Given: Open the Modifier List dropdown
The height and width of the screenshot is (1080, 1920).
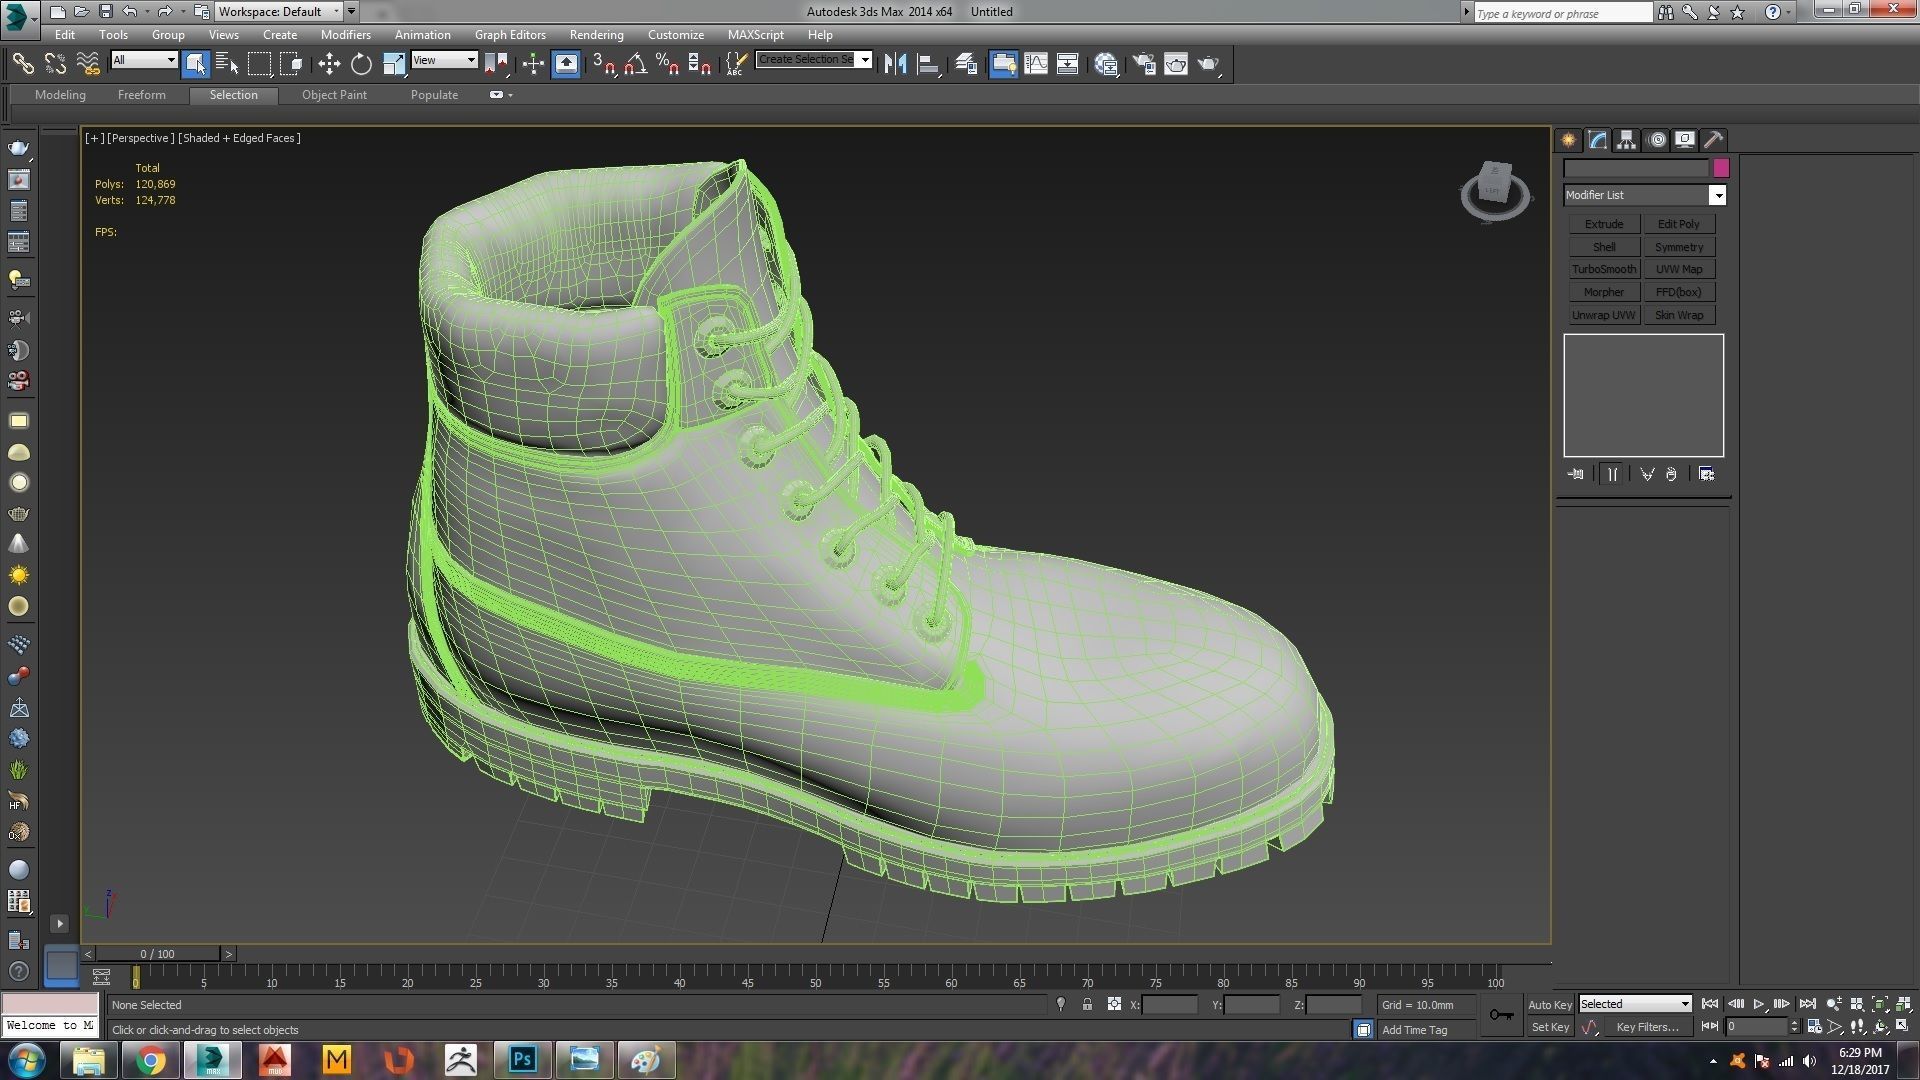Looking at the screenshot, I should tap(1644, 195).
